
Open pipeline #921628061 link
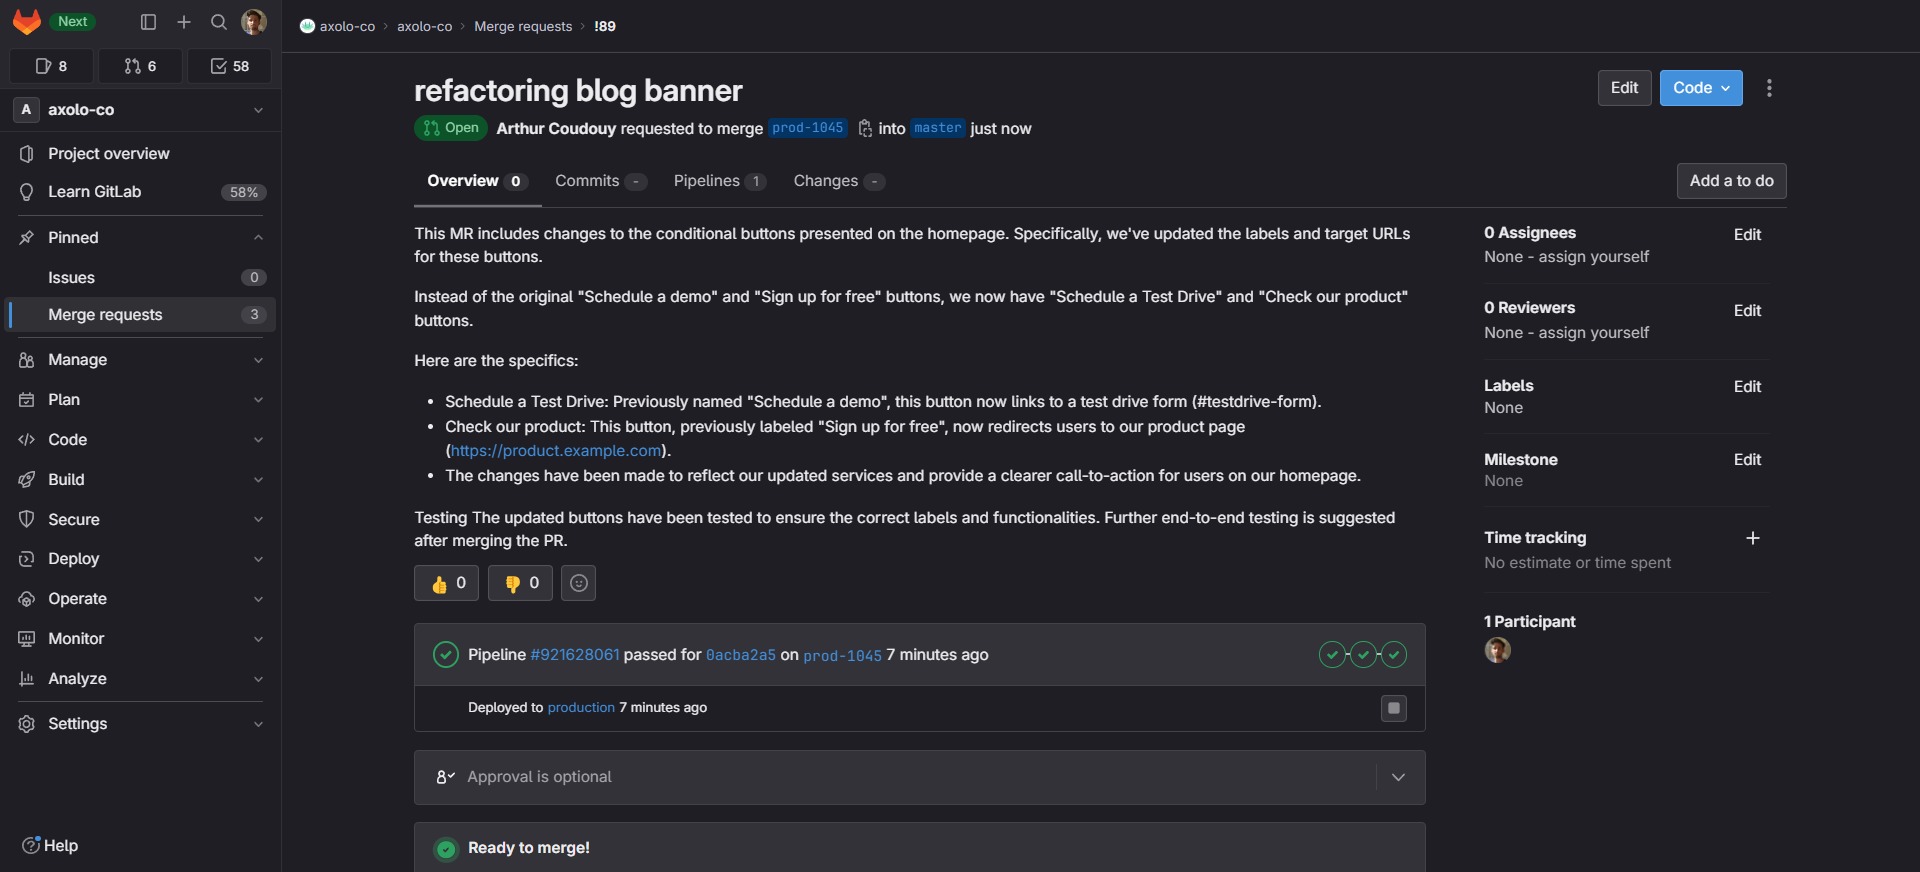point(575,655)
